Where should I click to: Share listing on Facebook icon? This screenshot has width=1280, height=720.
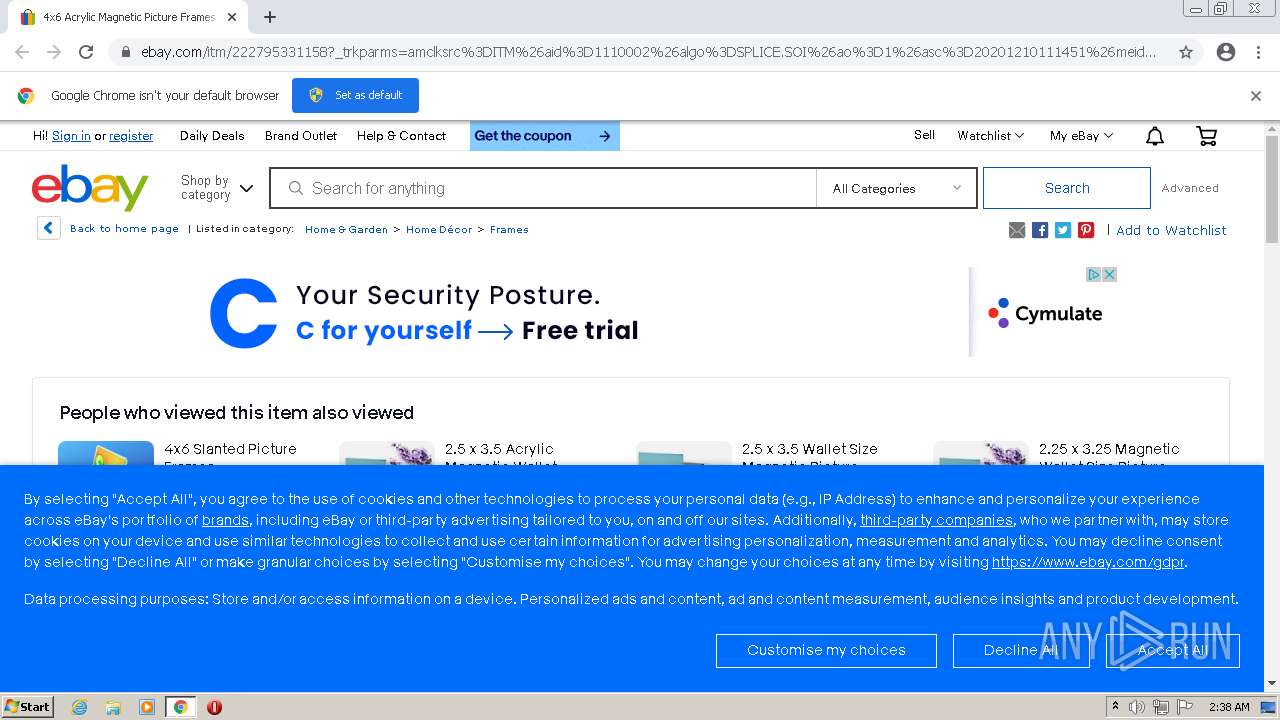click(1040, 230)
